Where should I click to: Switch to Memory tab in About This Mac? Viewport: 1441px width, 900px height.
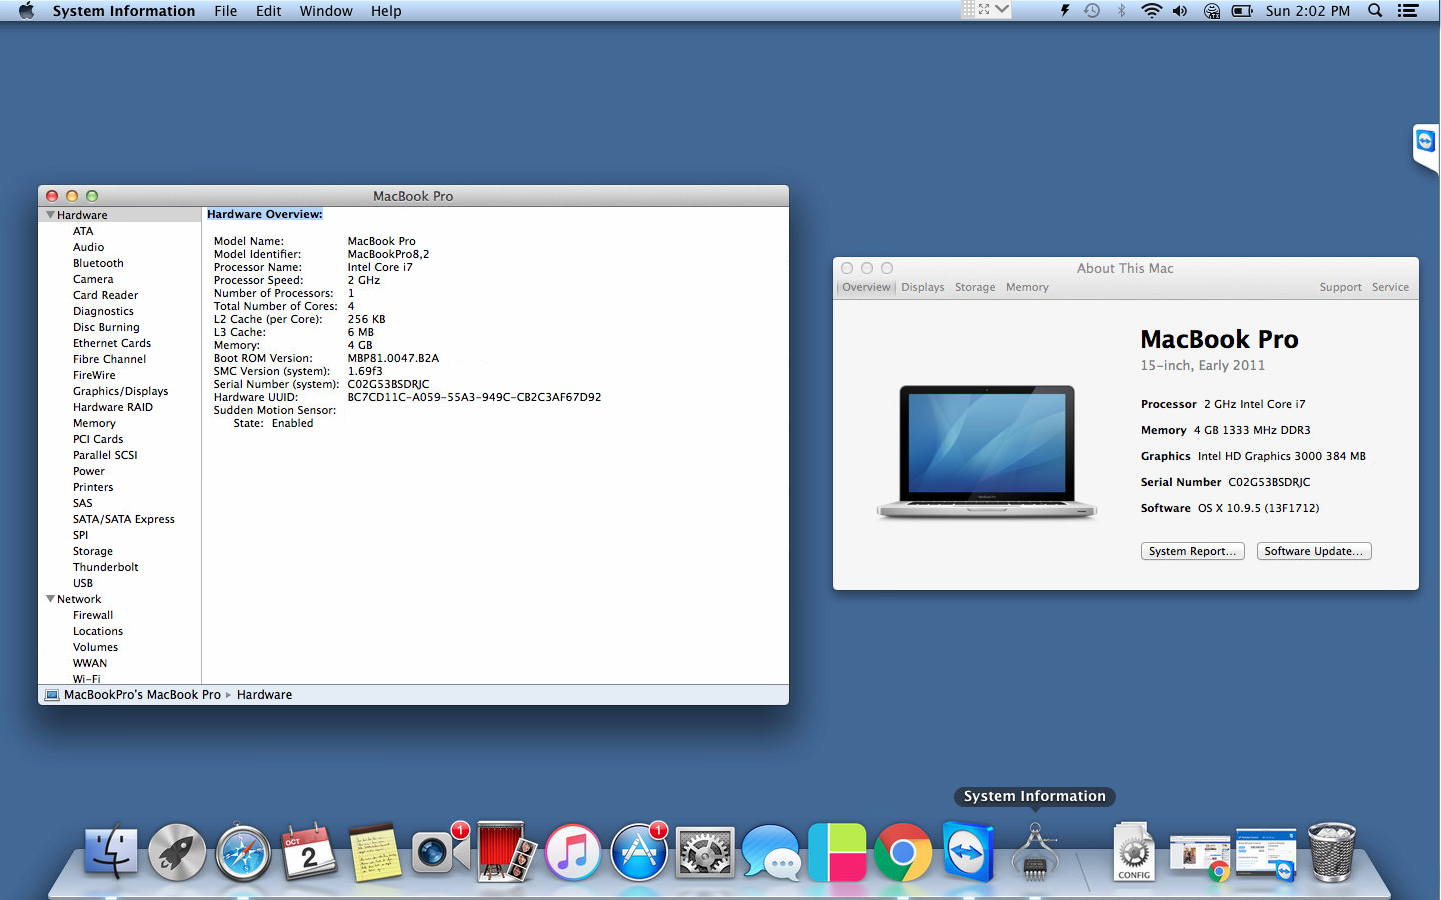pyautogui.click(x=1027, y=287)
